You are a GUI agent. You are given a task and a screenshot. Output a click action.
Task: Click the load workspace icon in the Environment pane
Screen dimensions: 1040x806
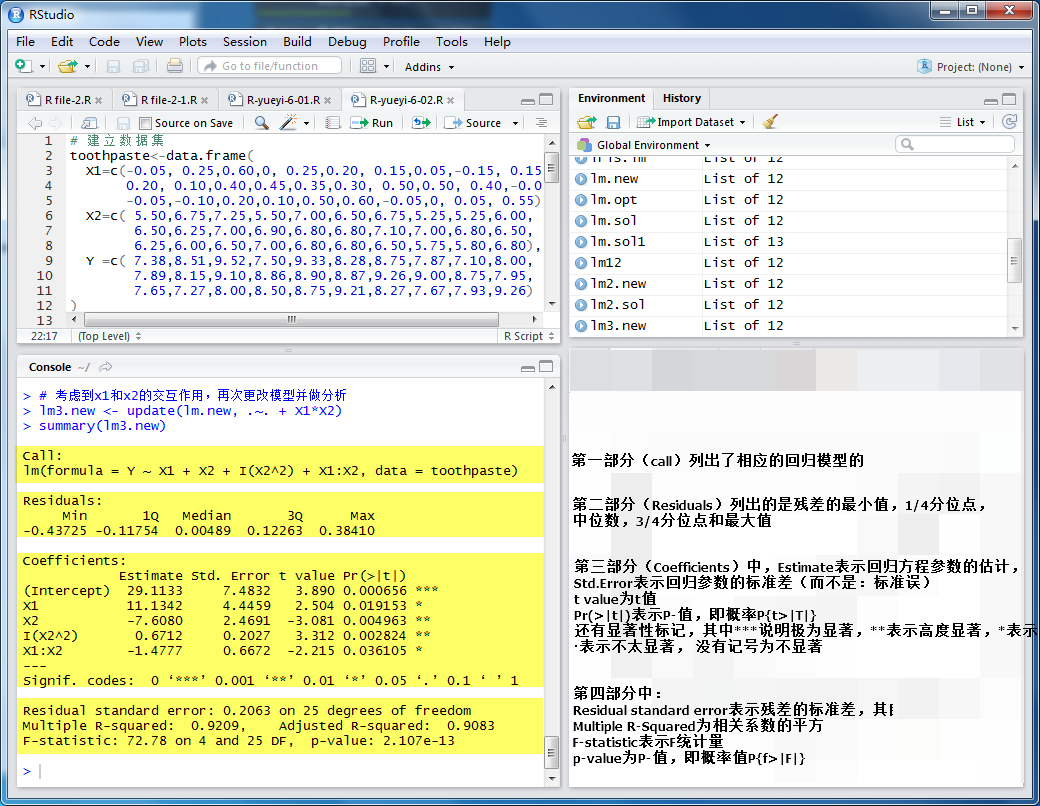click(586, 122)
